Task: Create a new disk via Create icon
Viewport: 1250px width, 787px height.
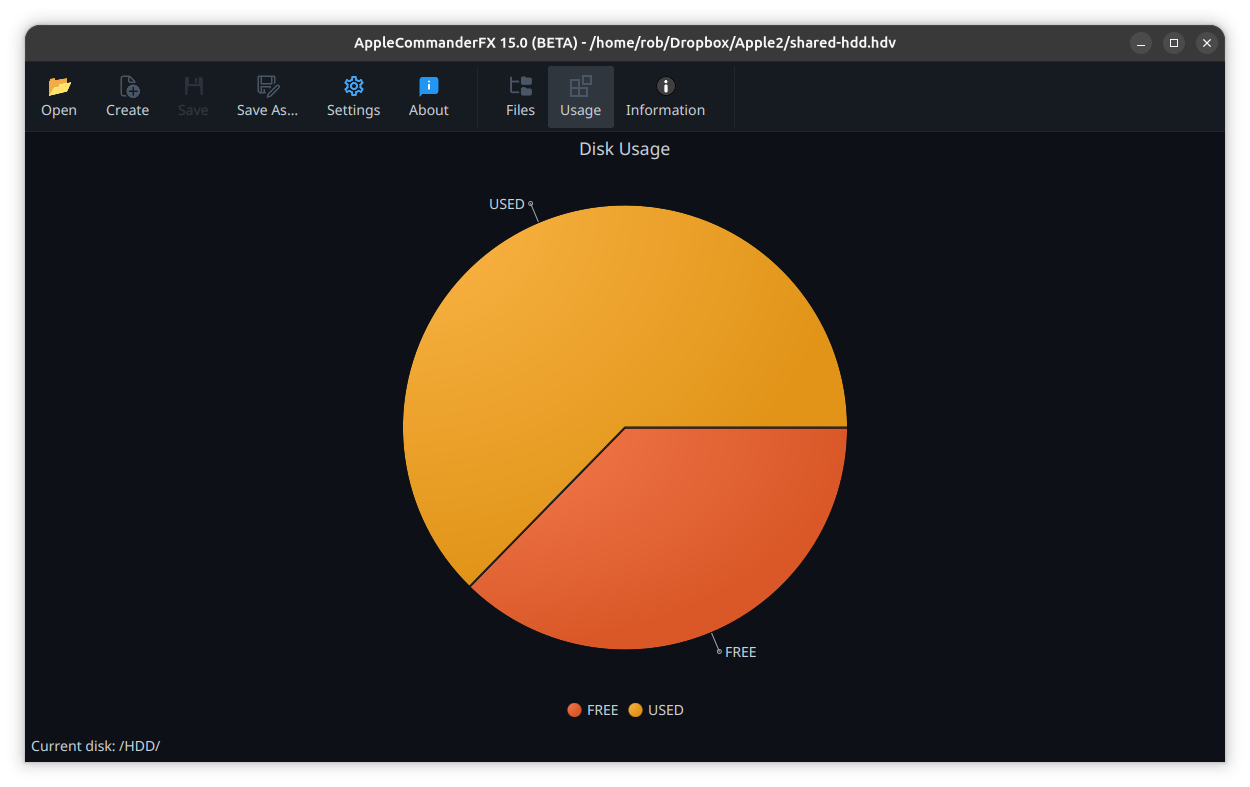Action: 128,87
